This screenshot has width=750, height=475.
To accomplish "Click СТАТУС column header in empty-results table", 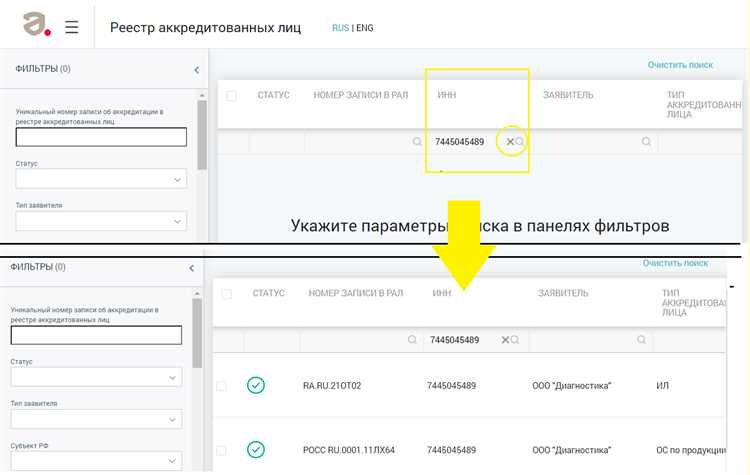I will 274,95.
